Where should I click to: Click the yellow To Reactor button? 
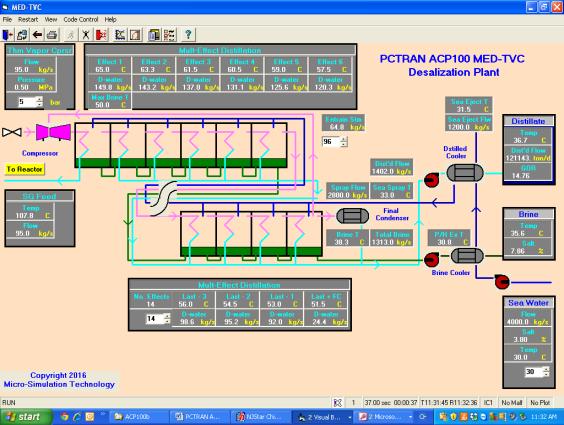(x=24, y=169)
